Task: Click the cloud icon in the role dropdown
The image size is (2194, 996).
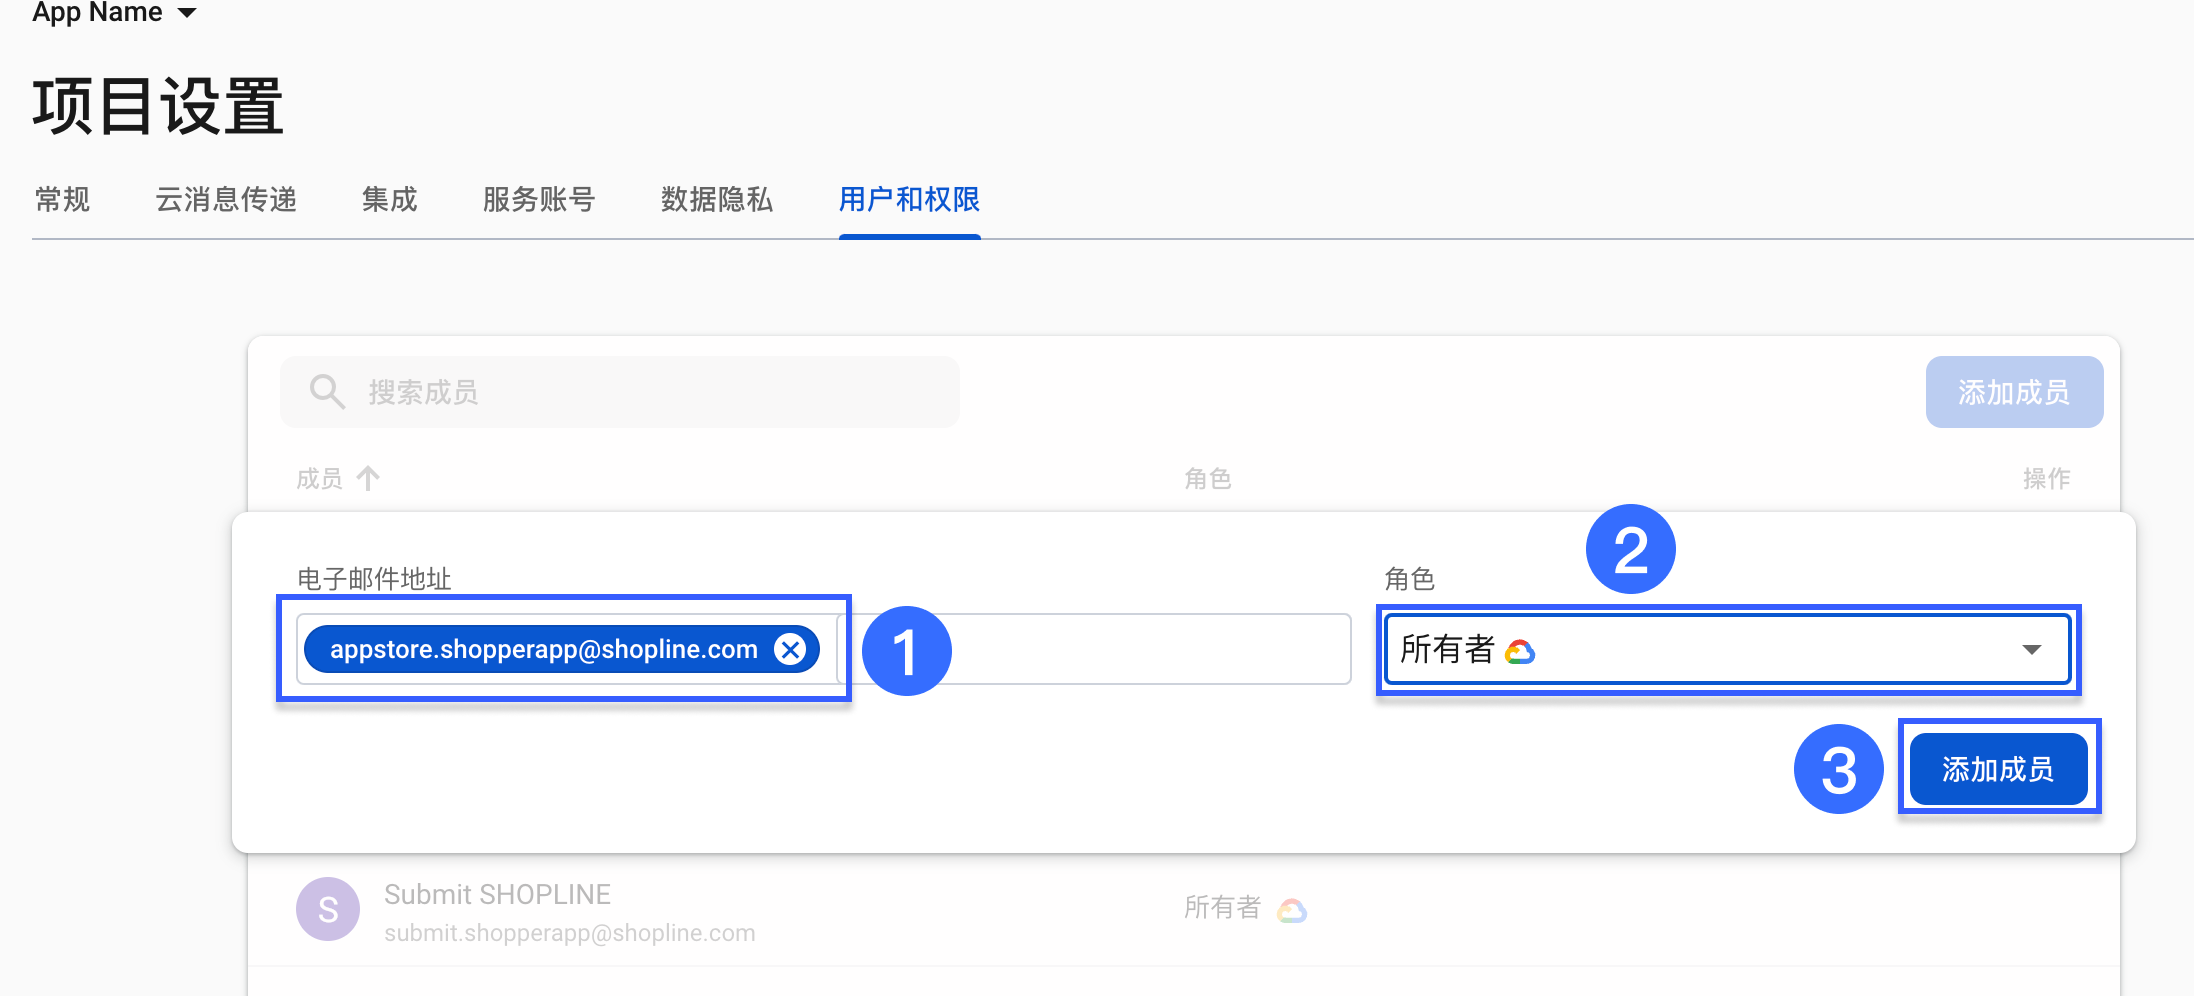Action: pos(1520,652)
